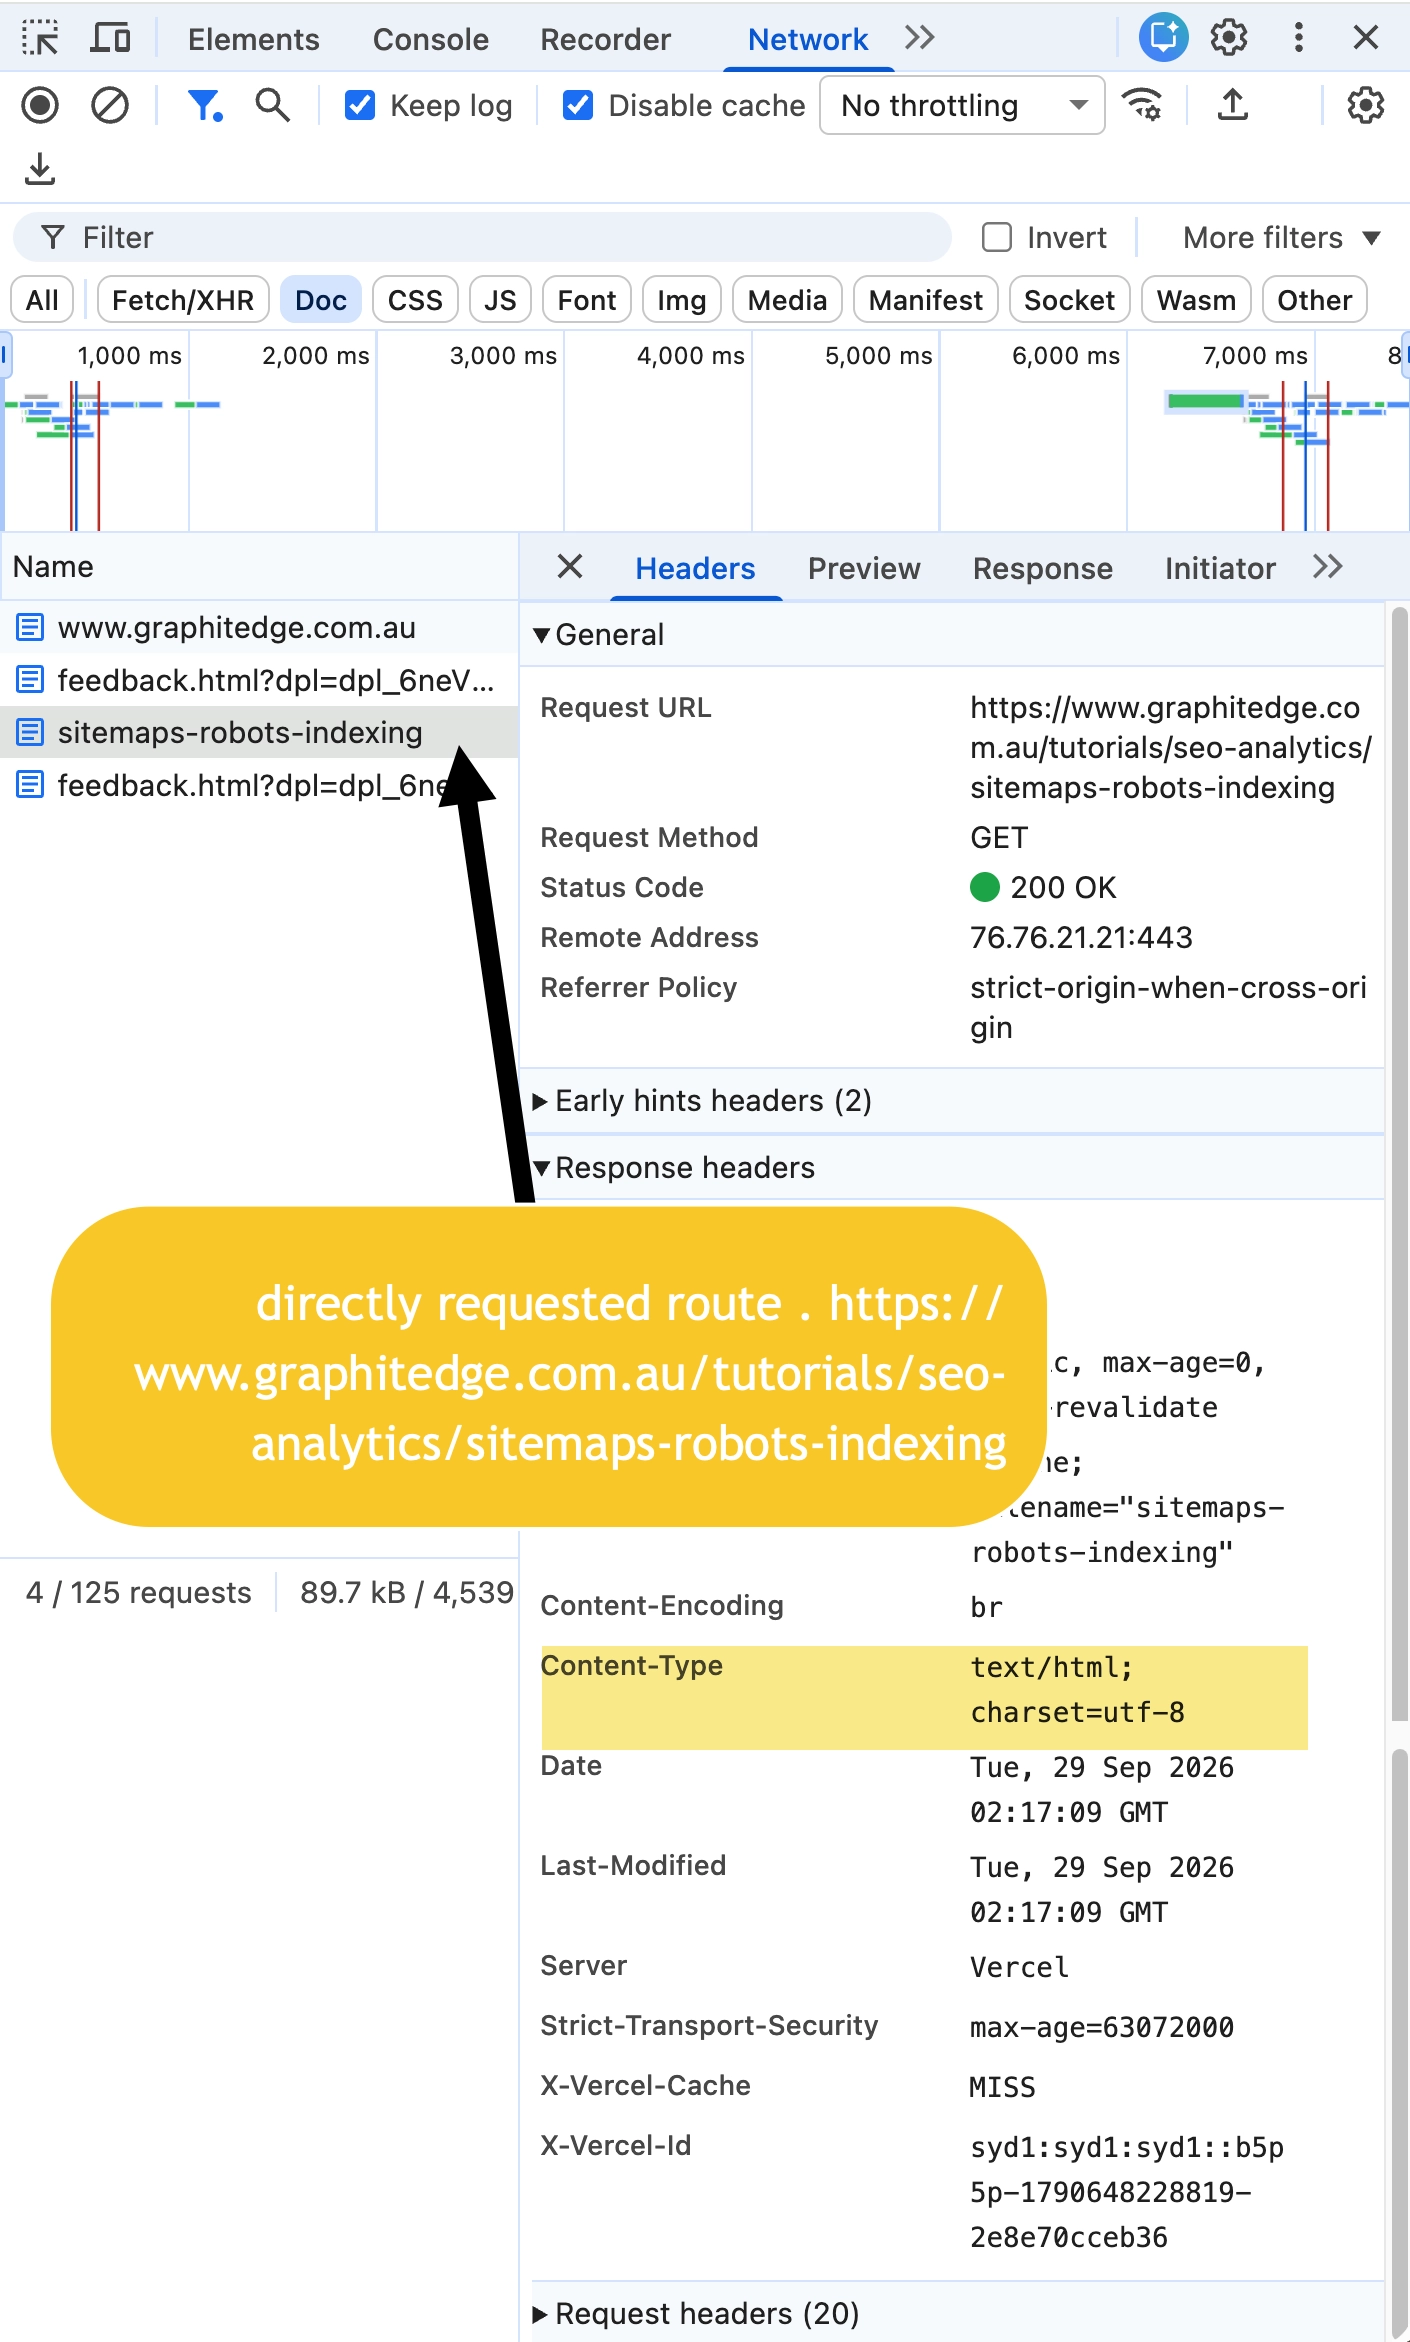Open the More filters dropdown
The width and height of the screenshot is (1410, 2342).
(1282, 238)
